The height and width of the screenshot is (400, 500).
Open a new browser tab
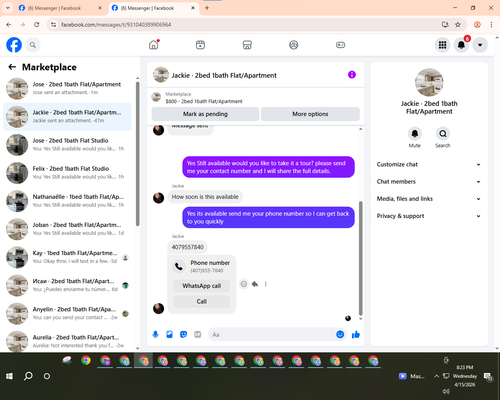tap(207, 8)
